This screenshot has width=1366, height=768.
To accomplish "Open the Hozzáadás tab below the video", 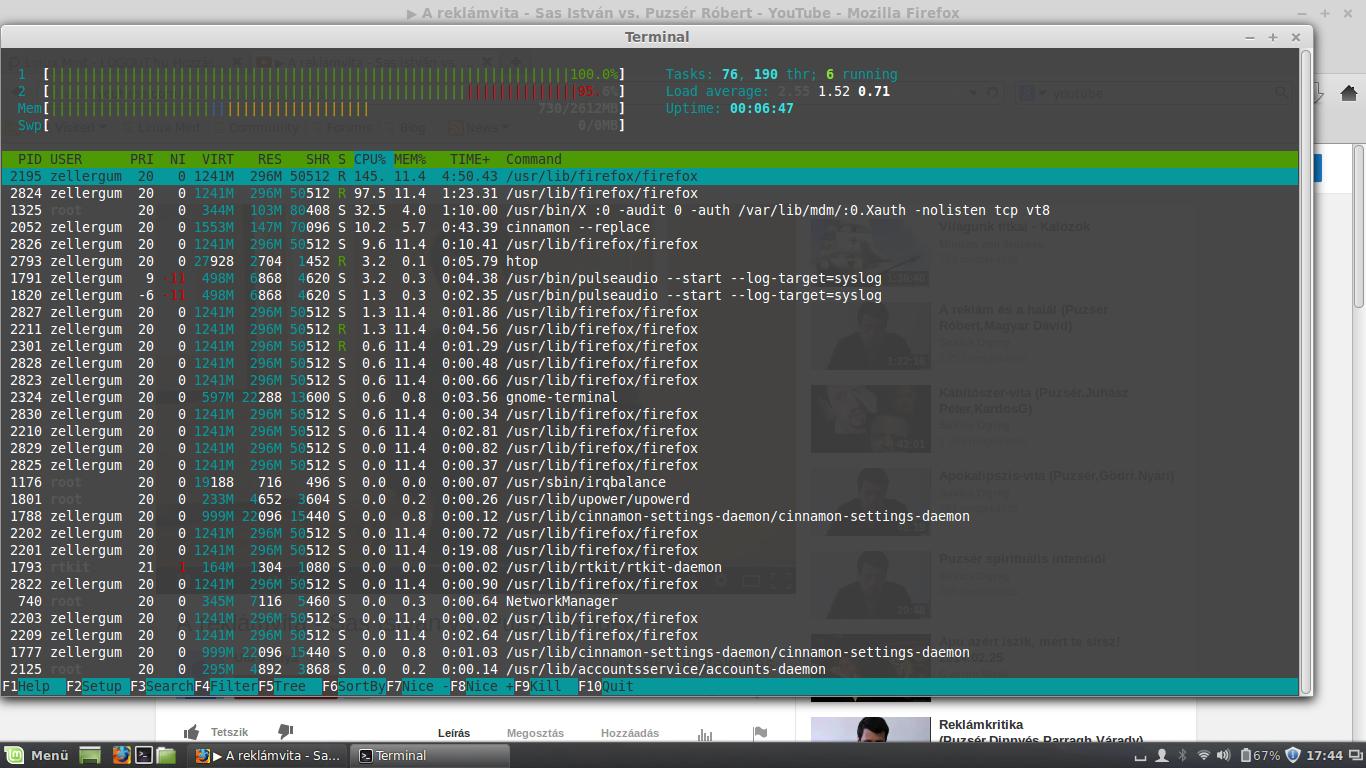I will 630,733.
